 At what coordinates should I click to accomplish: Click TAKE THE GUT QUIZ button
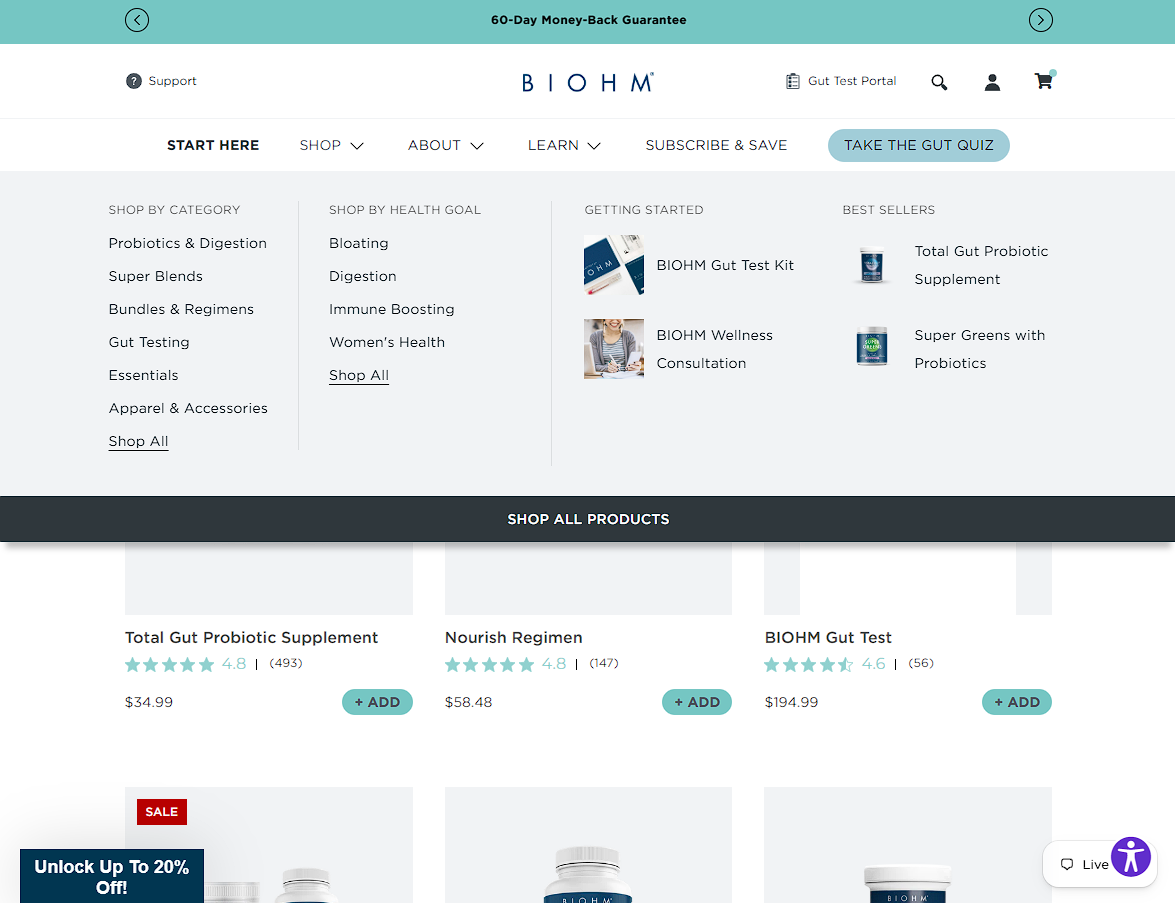pyautogui.click(x=918, y=145)
